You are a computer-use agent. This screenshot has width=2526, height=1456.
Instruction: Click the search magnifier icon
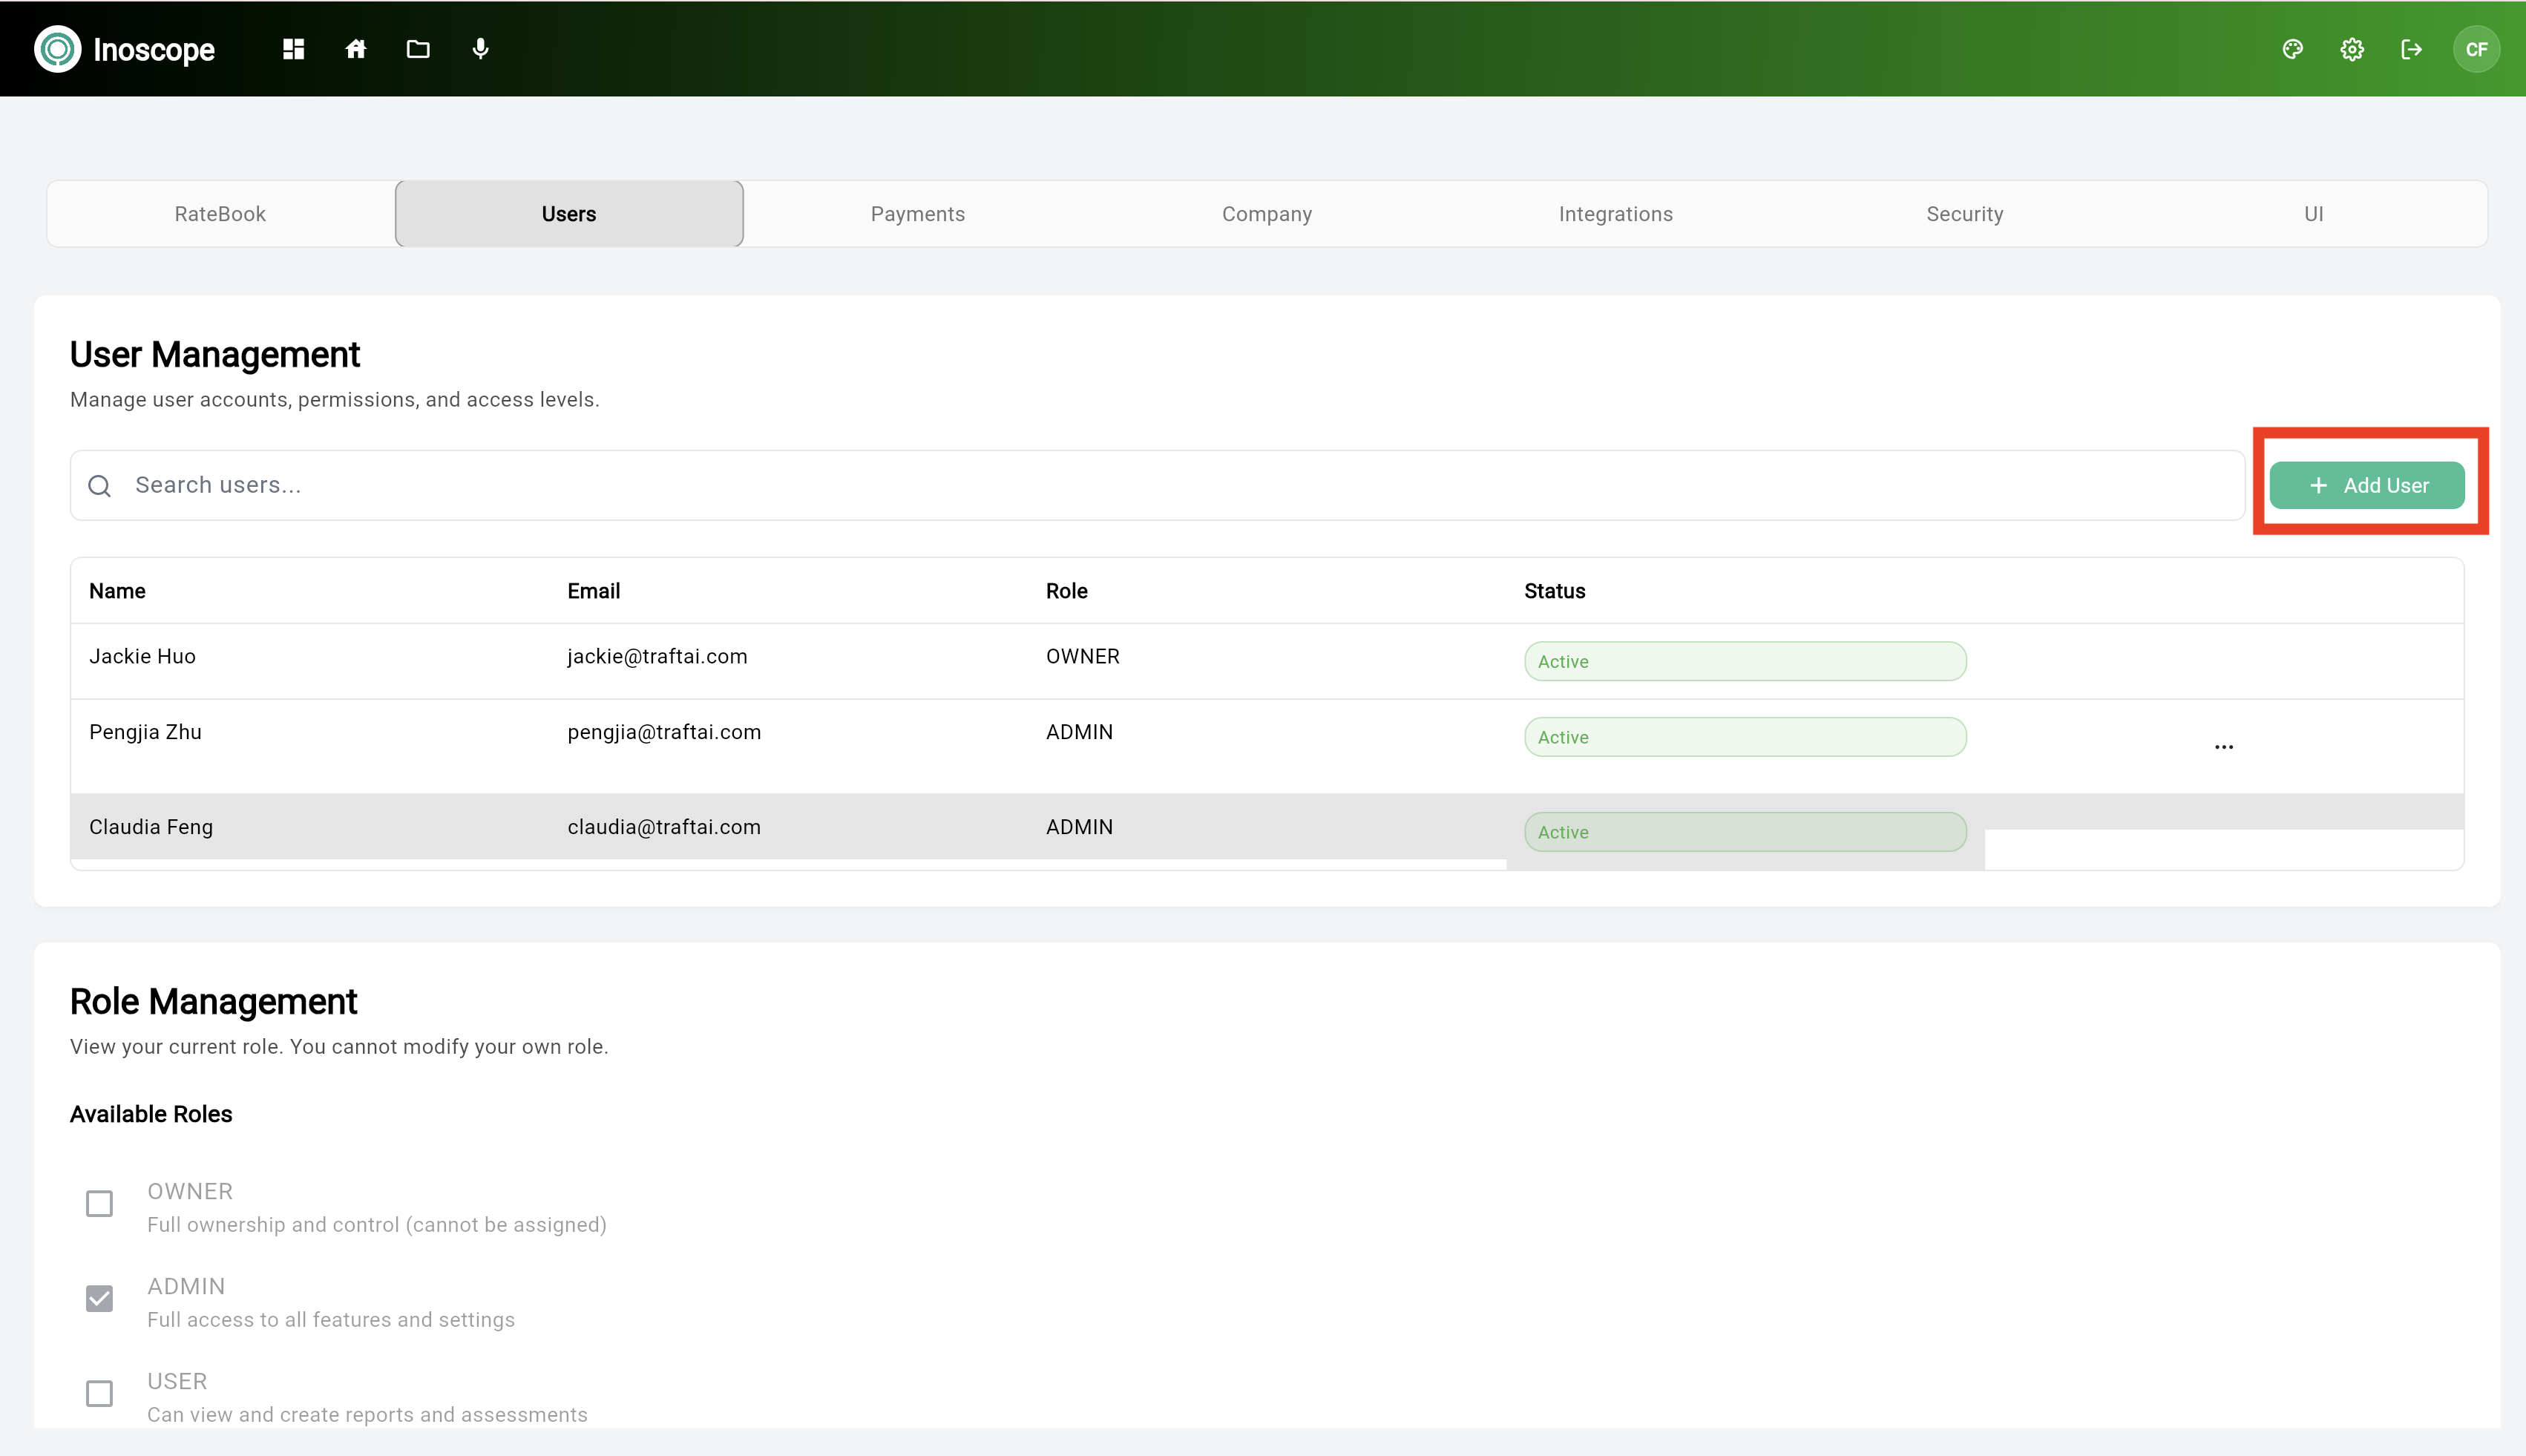[100, 485]
